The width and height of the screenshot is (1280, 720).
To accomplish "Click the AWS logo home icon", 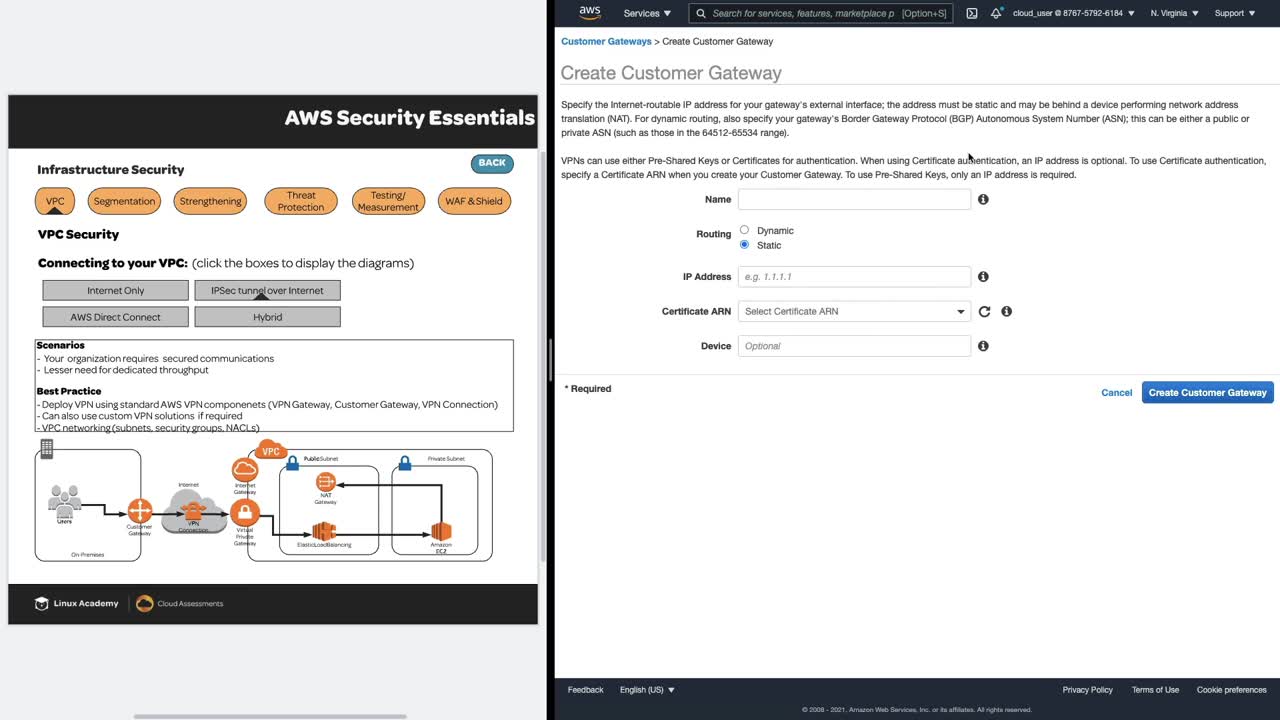I will pos(590,13).
